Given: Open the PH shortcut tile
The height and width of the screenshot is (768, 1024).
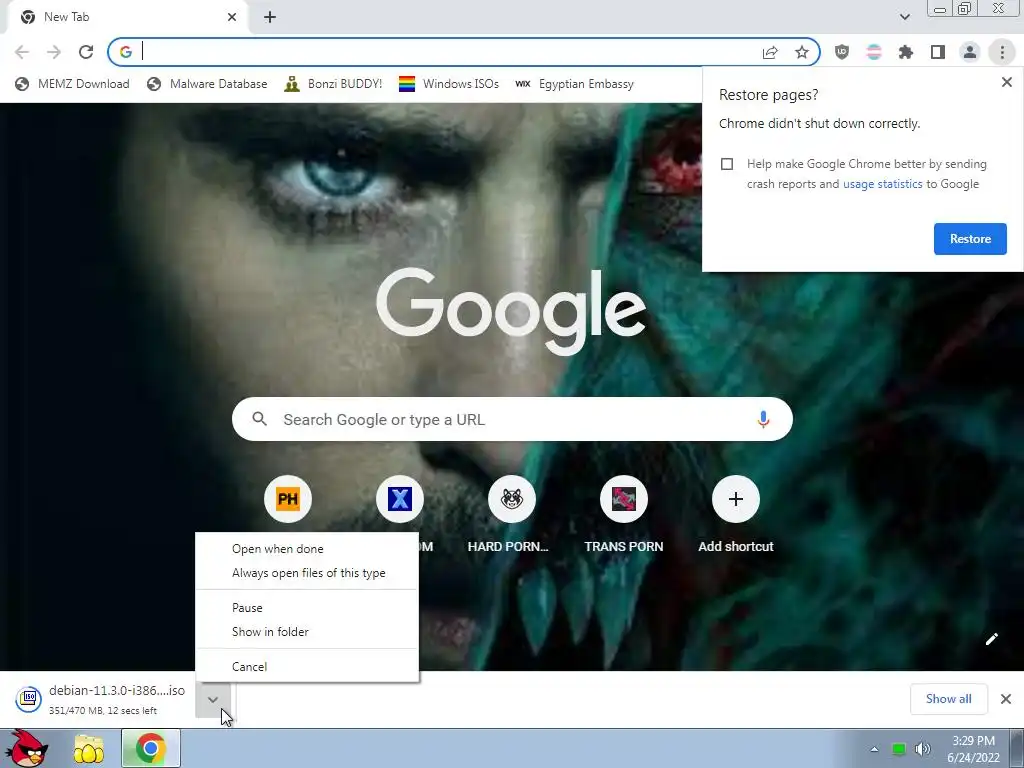Looking at the screenshot, I should 288,499.
